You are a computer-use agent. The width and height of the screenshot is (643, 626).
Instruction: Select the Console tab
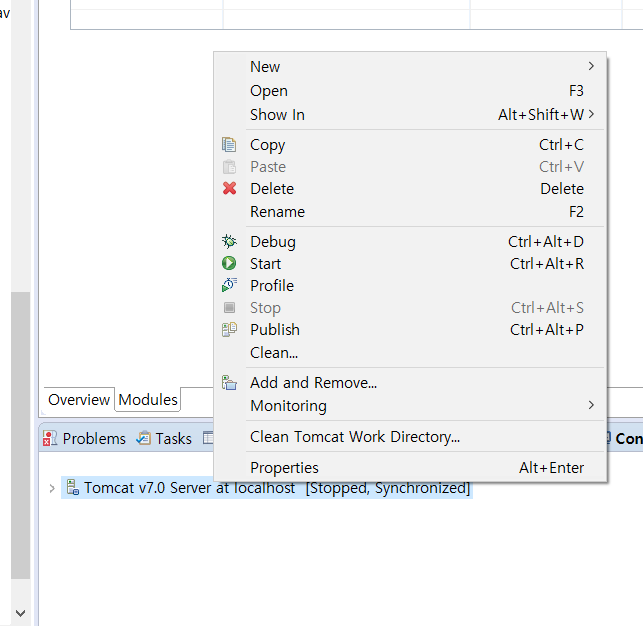[625, 439]
